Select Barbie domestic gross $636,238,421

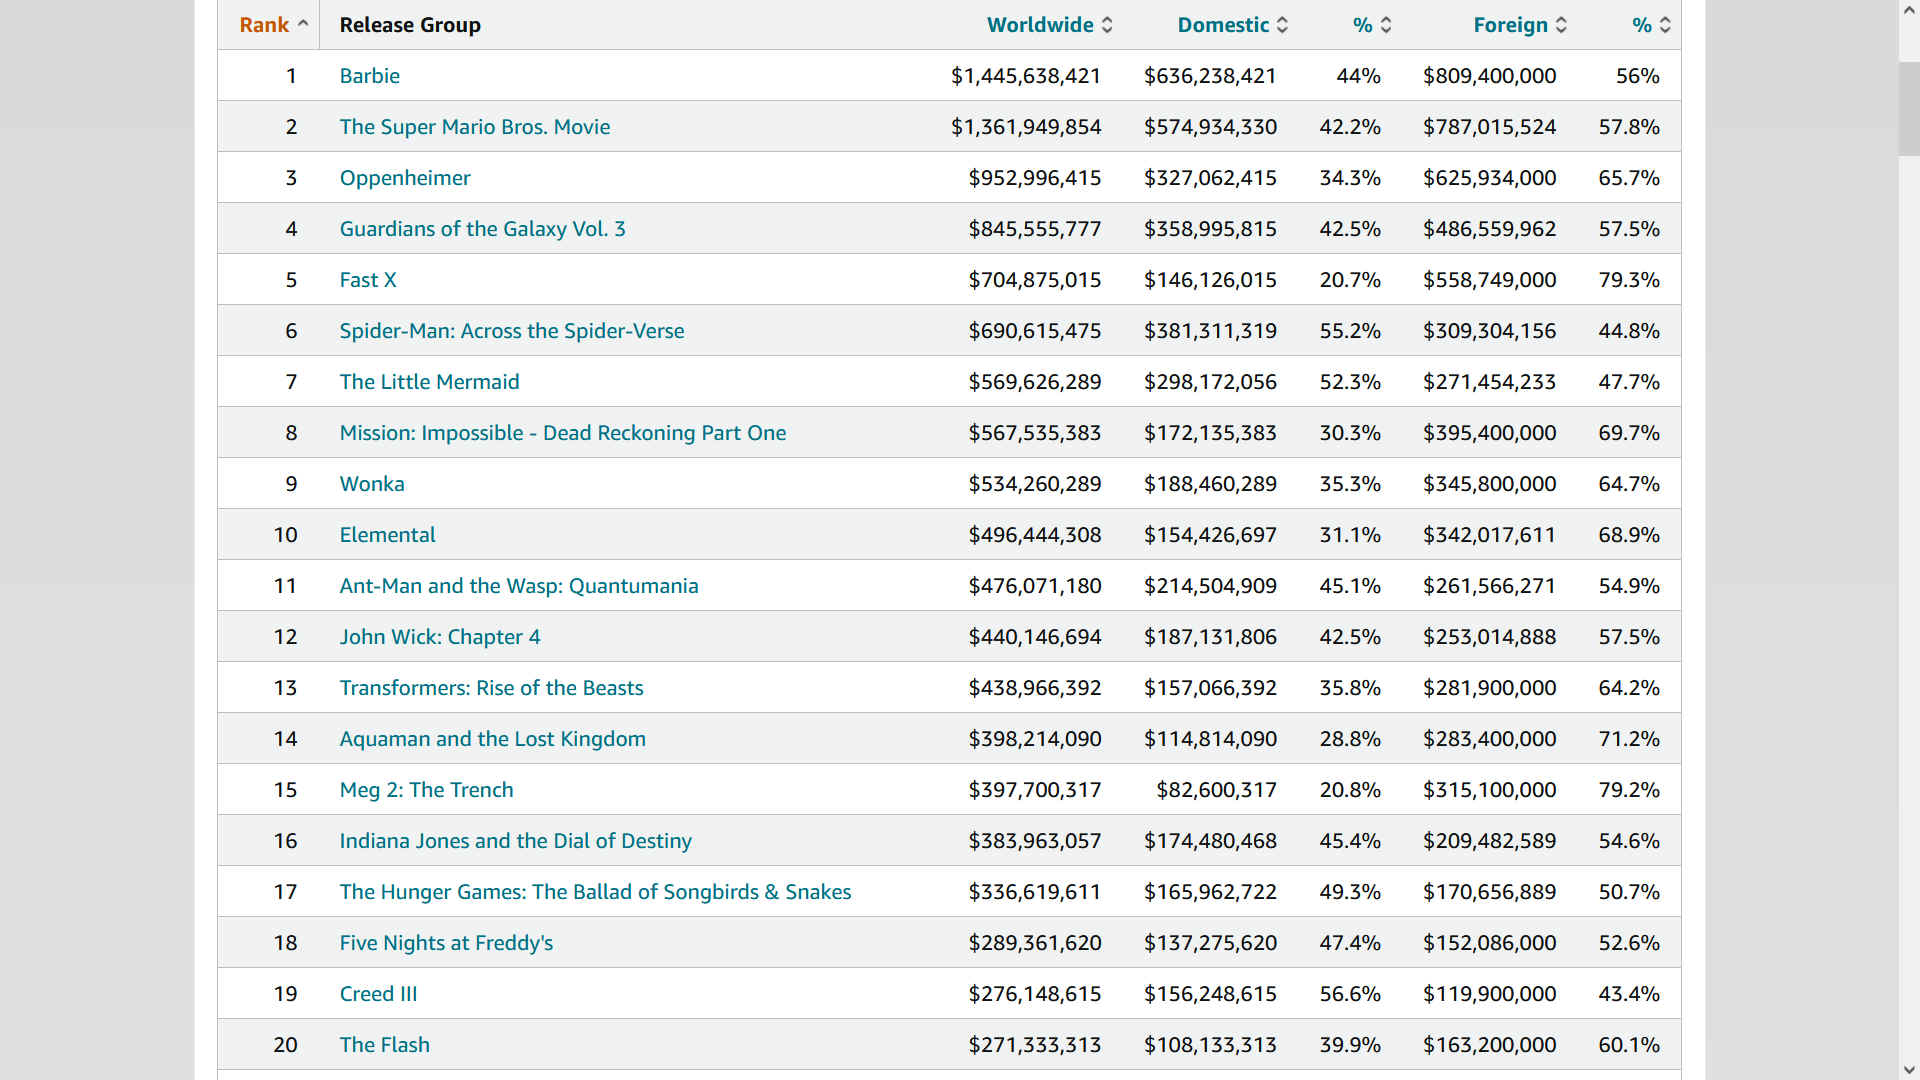pyautogui.click(x=1210, y=76)
